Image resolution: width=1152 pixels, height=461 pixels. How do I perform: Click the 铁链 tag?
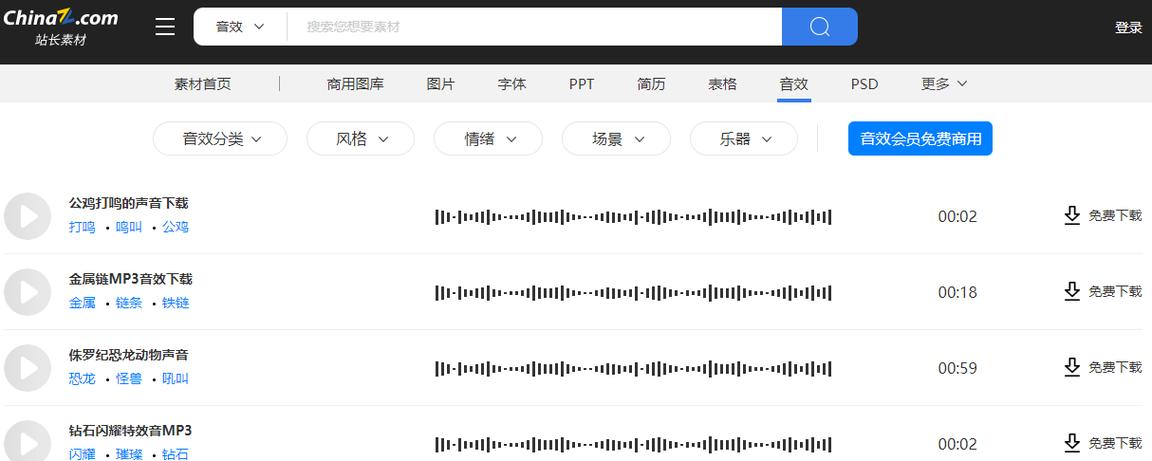point(176,303)
